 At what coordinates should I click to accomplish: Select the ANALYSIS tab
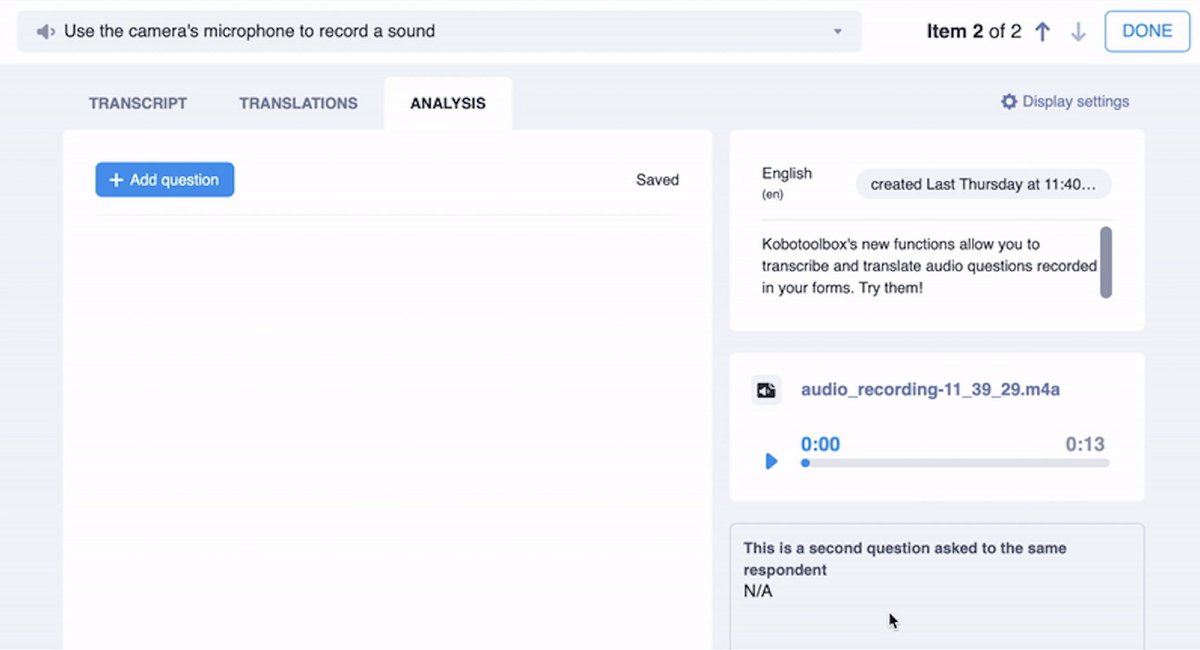pos(447,103)
